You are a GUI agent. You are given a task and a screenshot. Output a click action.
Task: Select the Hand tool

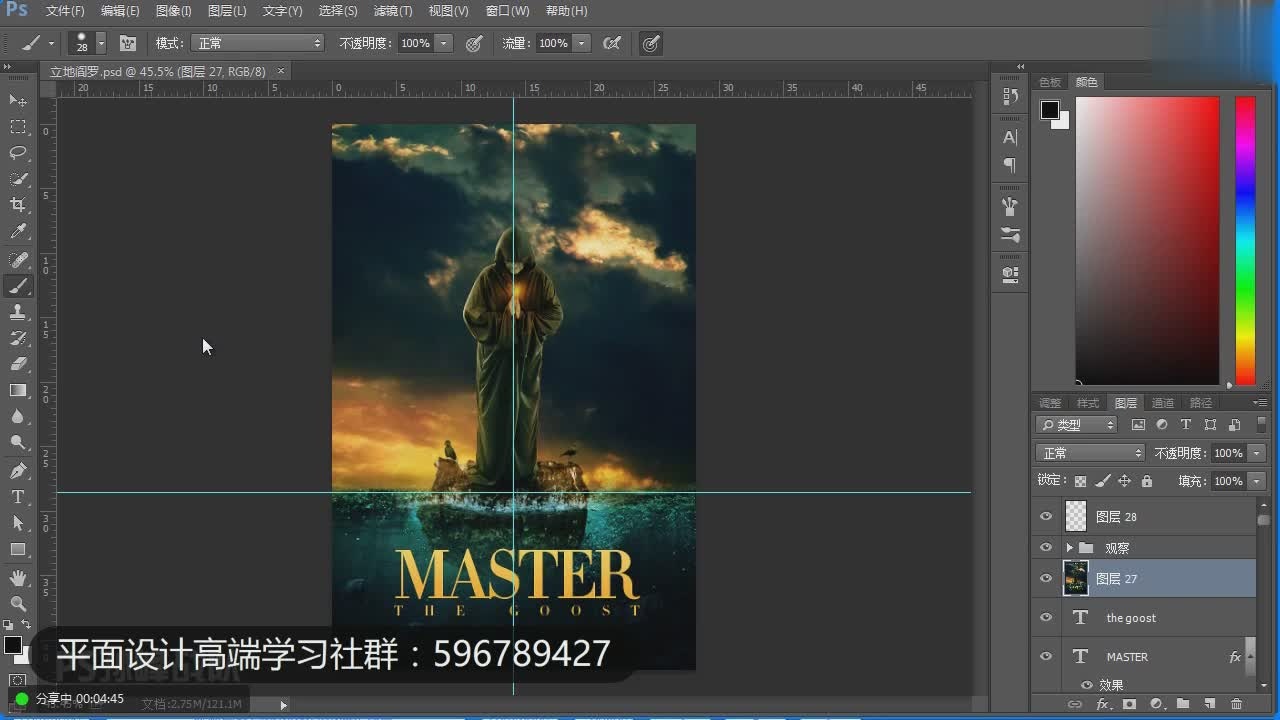[18, 578]
